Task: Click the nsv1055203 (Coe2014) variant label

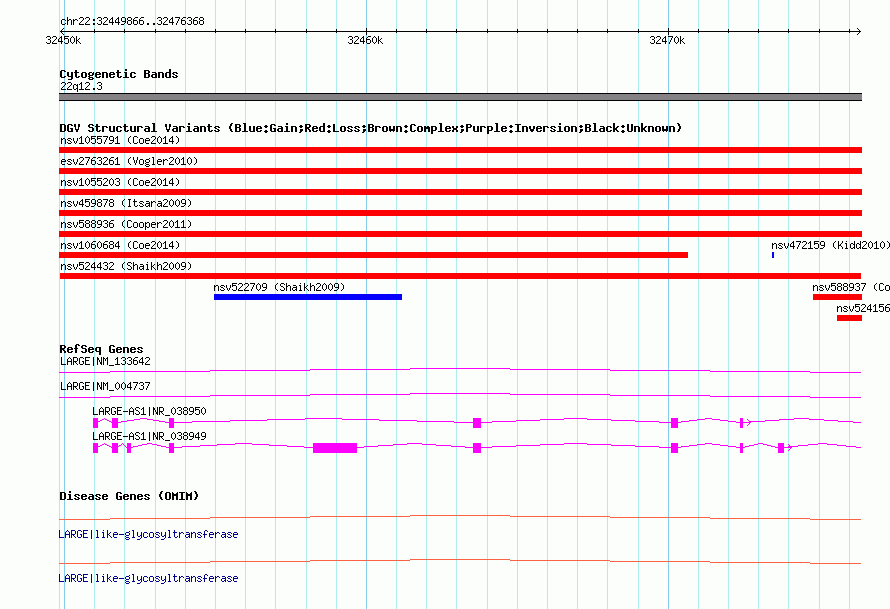Action: click(x=120, y=182)
